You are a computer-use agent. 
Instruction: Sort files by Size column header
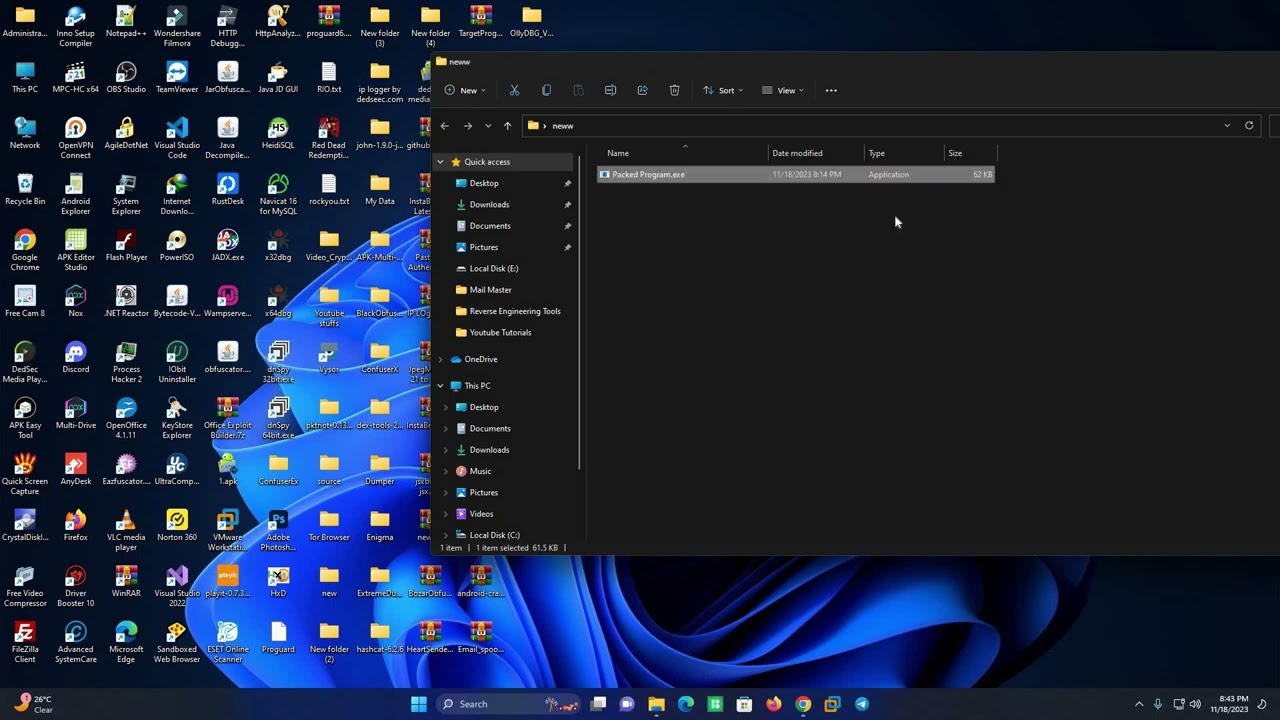tap(955, 153)
